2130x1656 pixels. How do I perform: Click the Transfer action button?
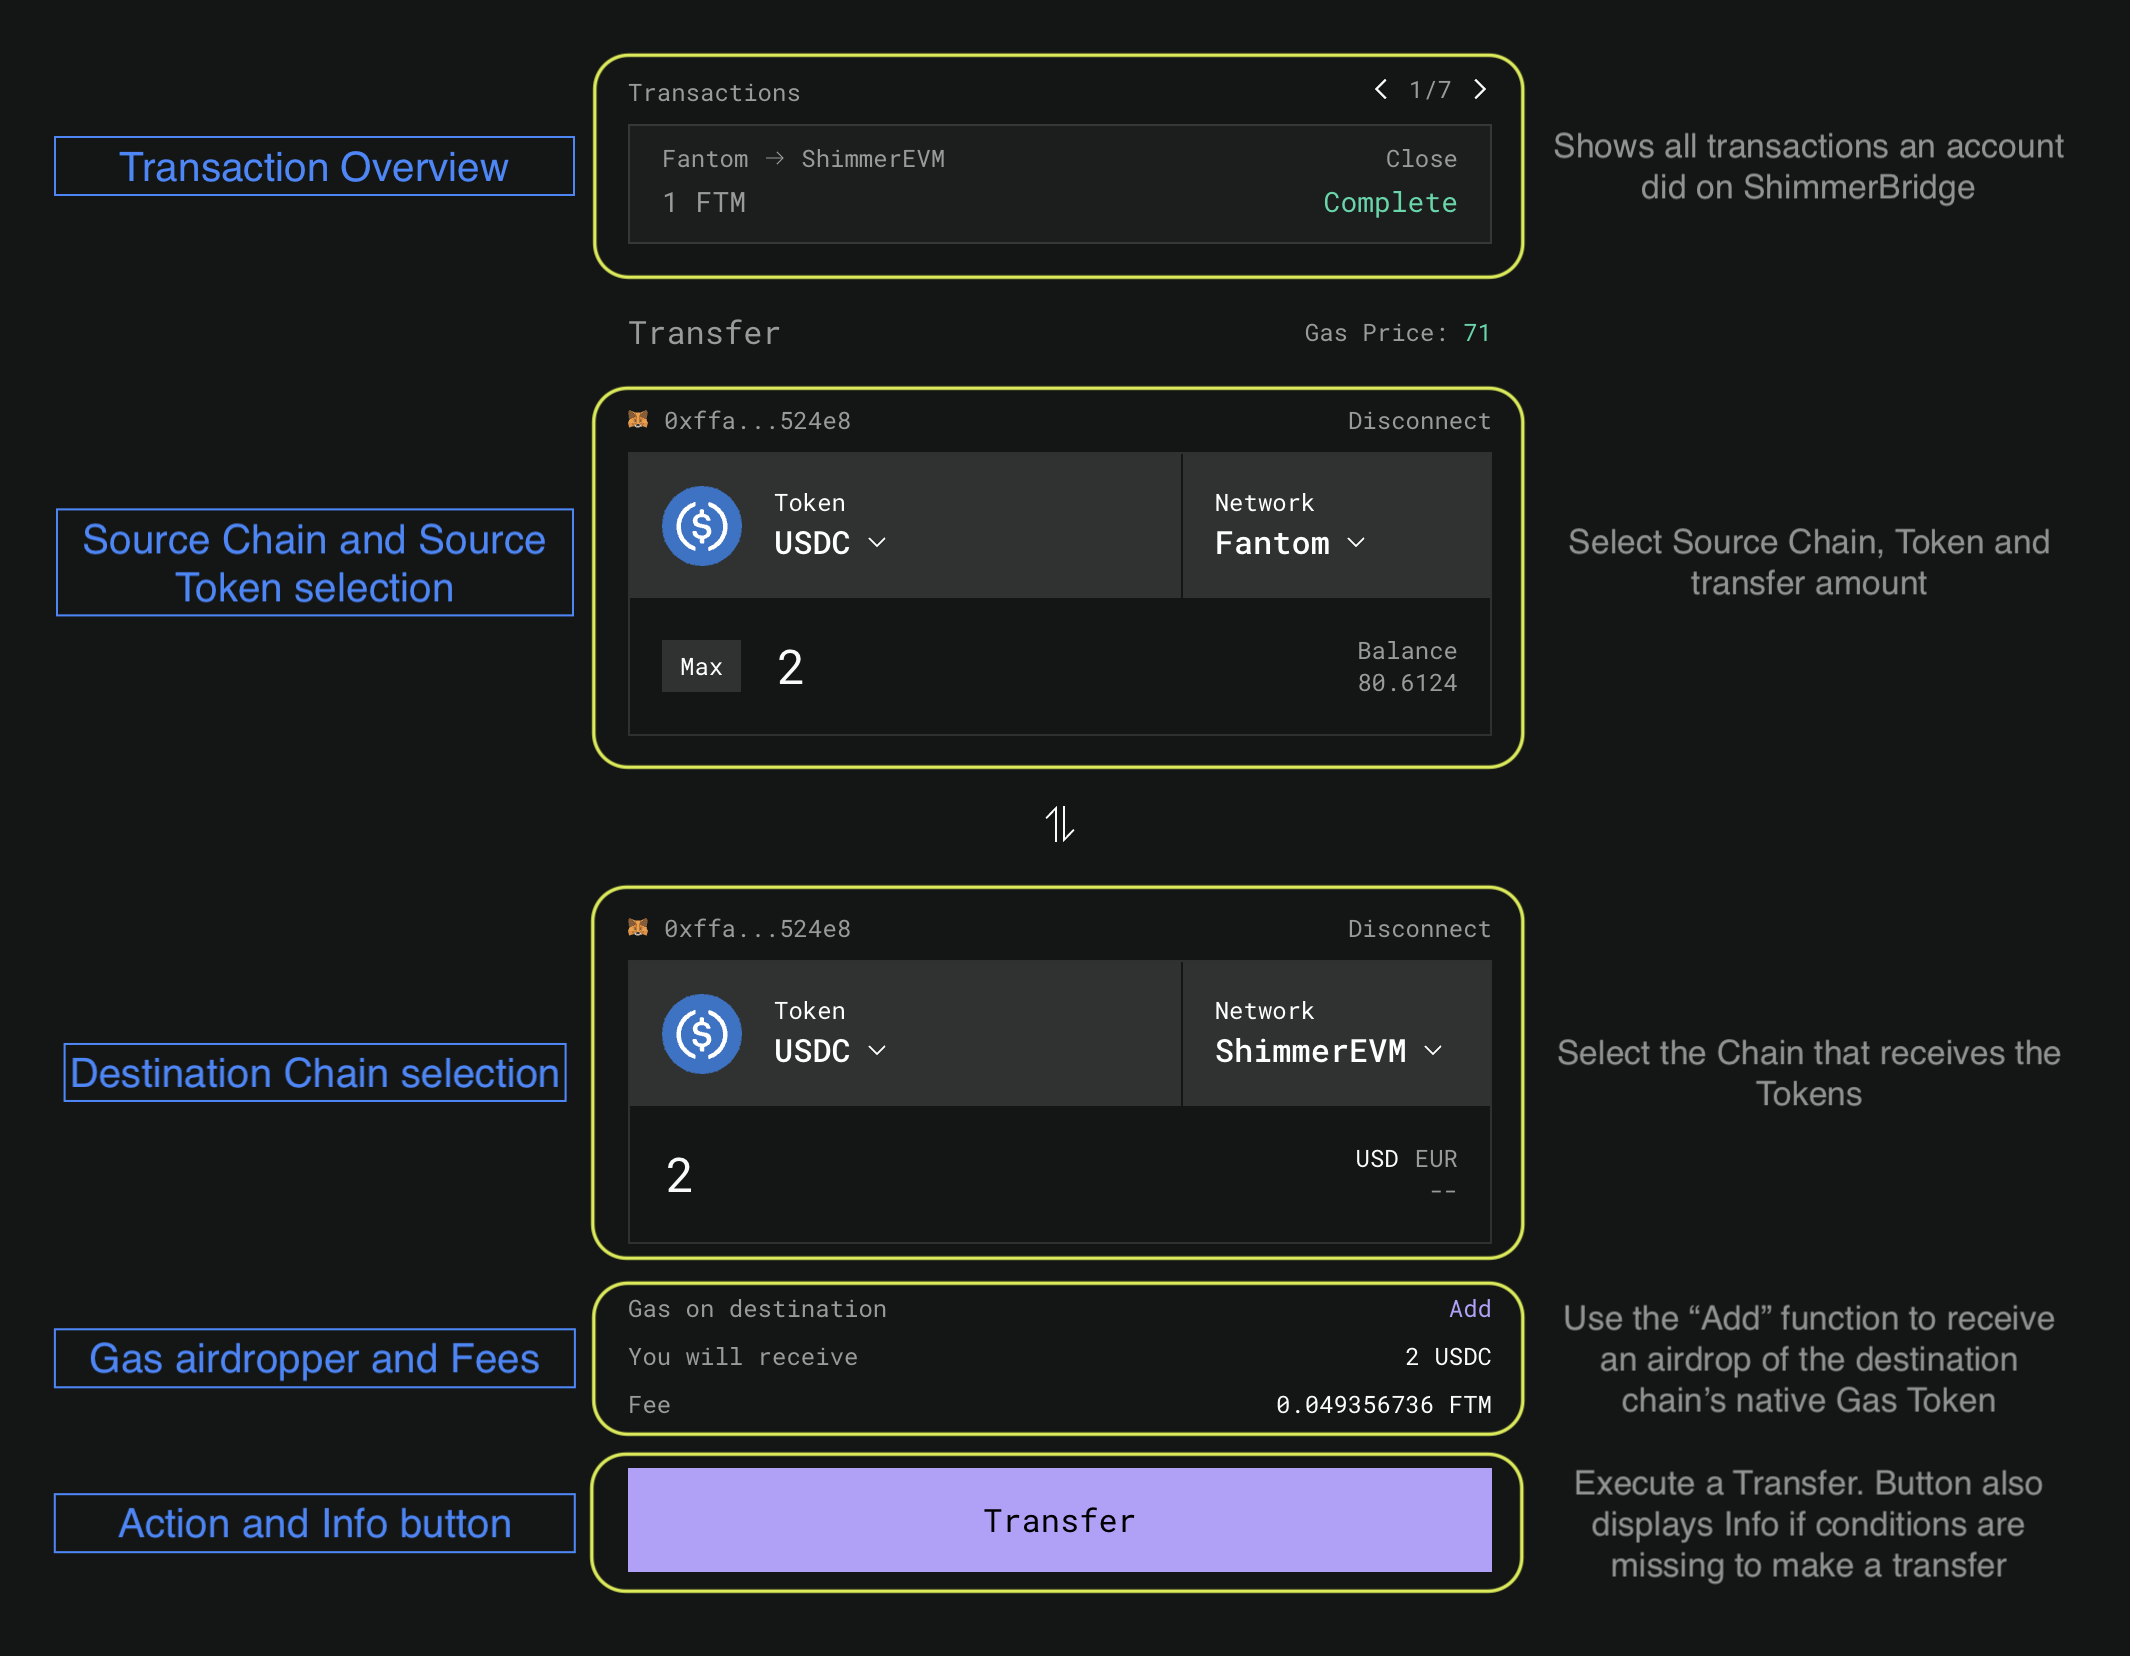coord(1060,1521)
